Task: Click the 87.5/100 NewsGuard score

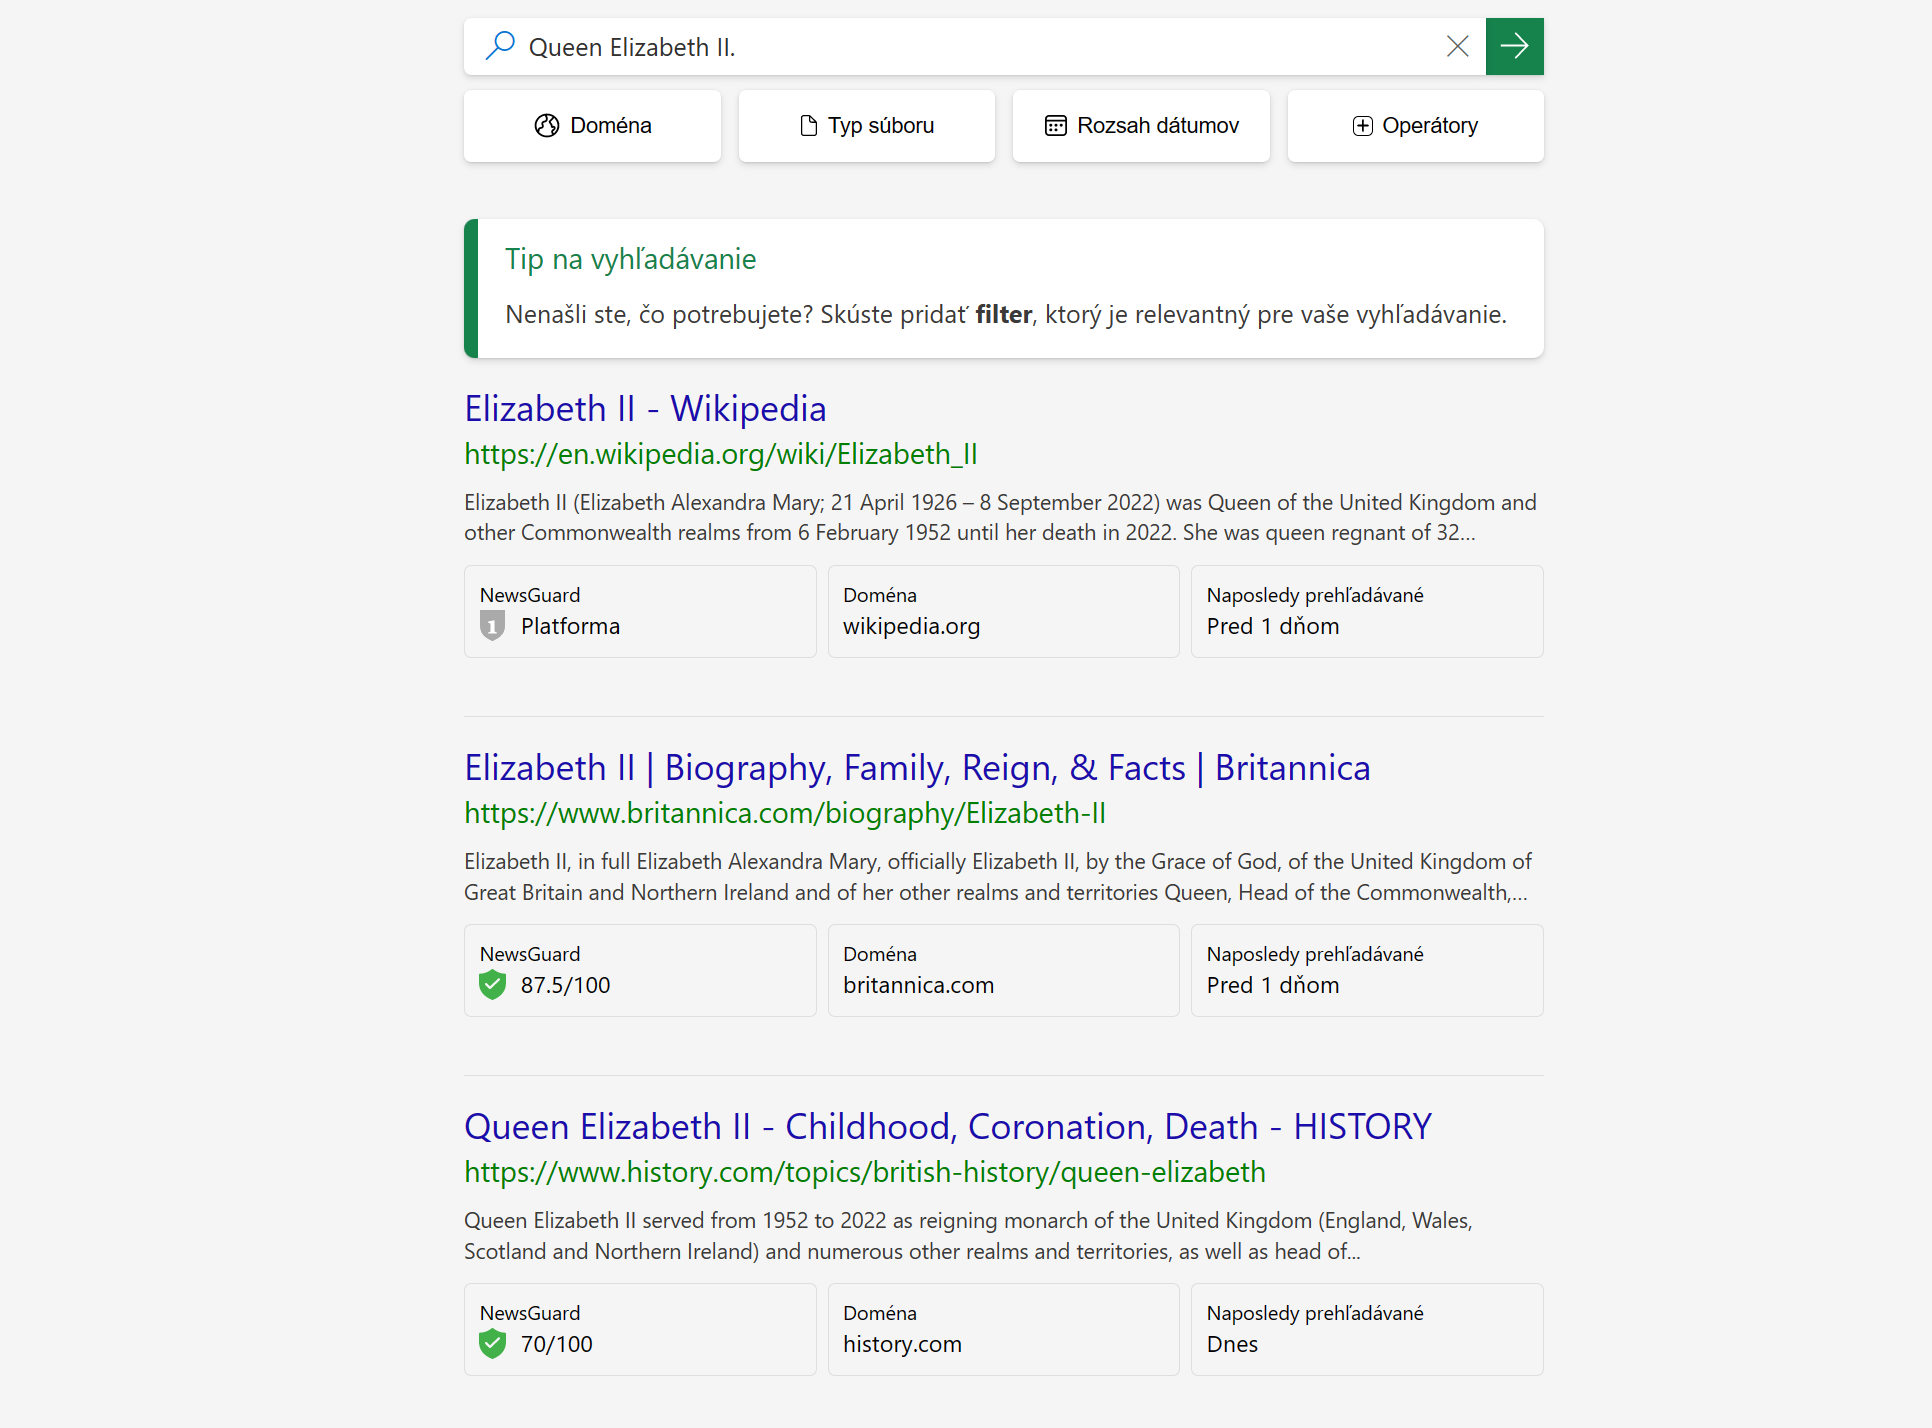Action: tap(565, 985)
